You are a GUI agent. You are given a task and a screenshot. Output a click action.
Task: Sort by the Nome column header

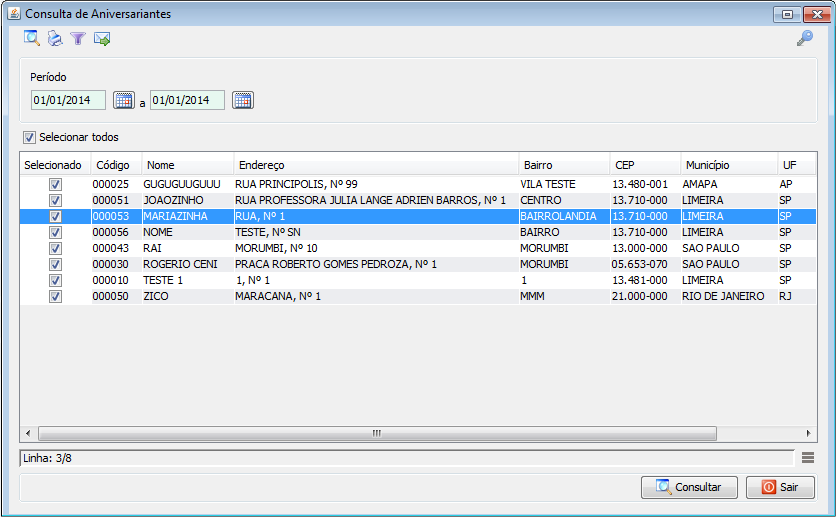pos(187,165)
